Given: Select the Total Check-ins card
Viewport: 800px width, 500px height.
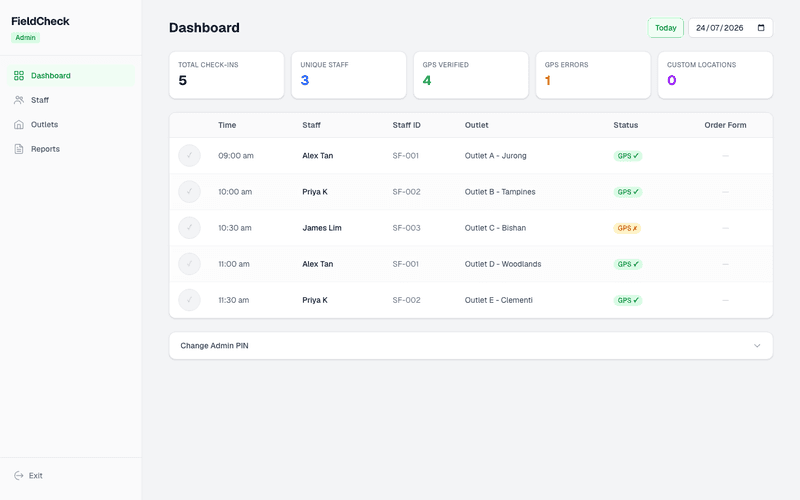Looking at the screenshot, I should click(227, 75).
